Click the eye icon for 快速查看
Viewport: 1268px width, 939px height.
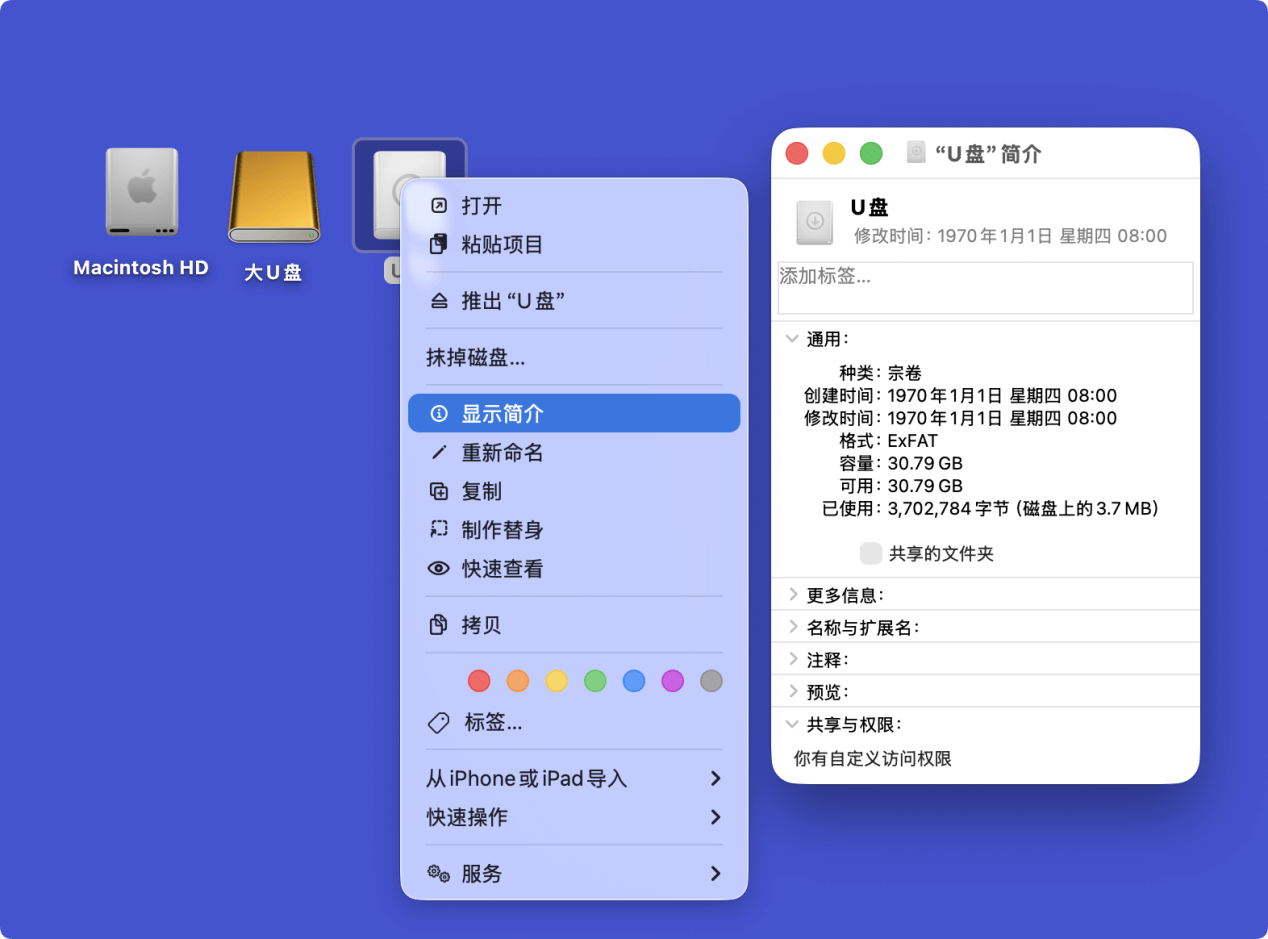pos(439,568)
